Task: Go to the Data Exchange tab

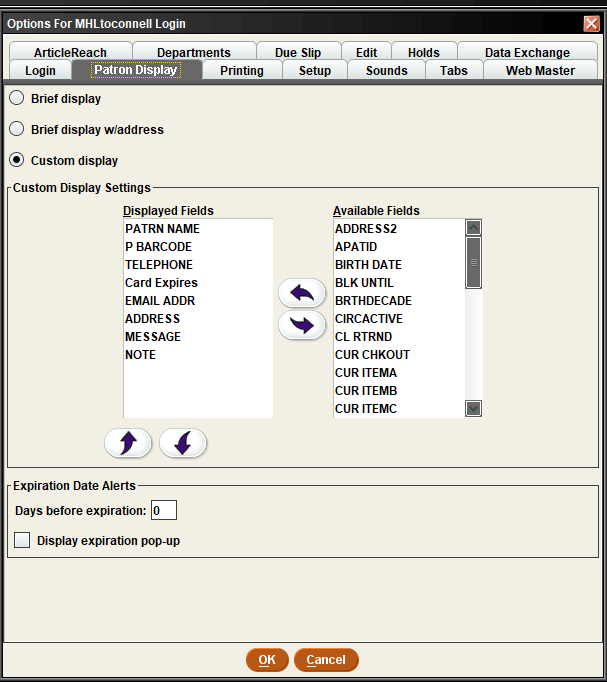Action: pos(527,52)
